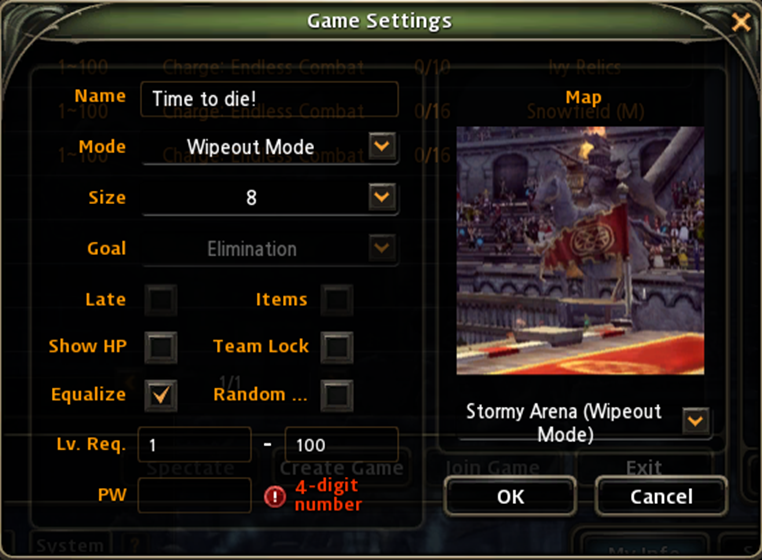Click the Stormy Arena map preview thumbnail
Screen dimensions: 762x560
580,250
